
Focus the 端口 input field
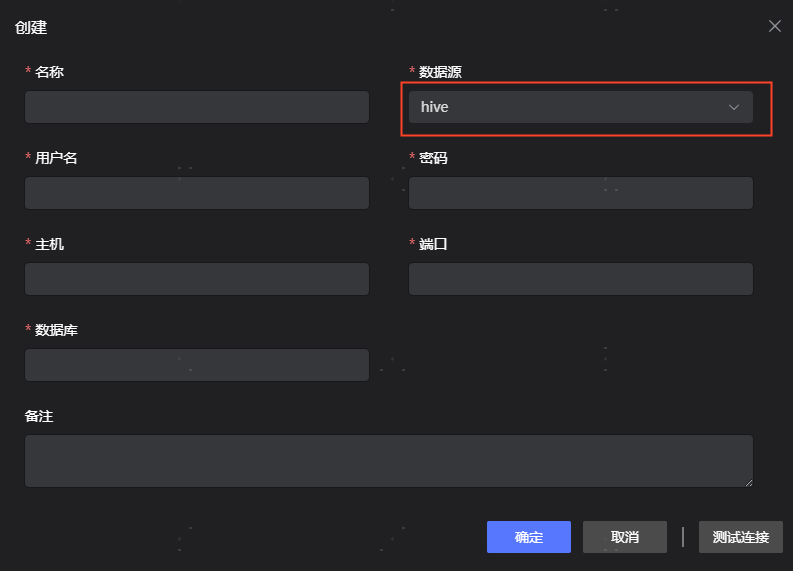580,279
